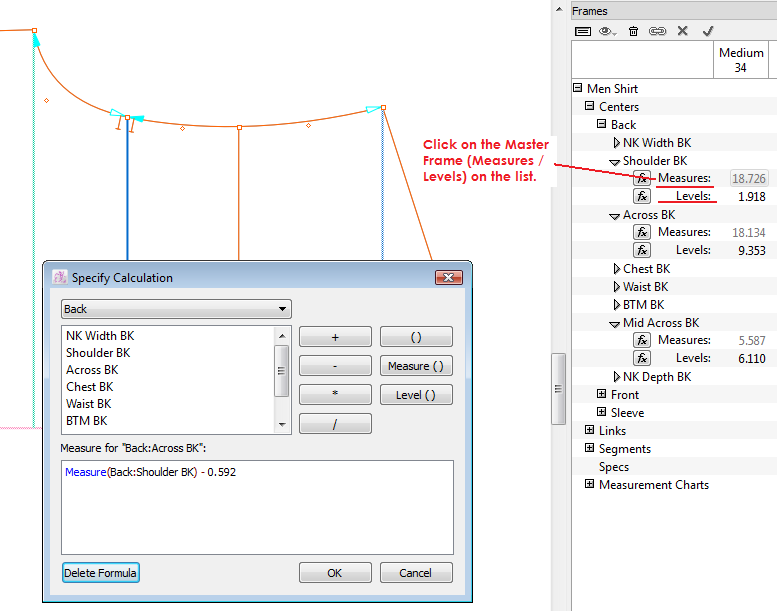Toggle the eye visibility dropdown in Frames toolbar
The height and width of the screenshot is (611, 777).
pos(608,31)
